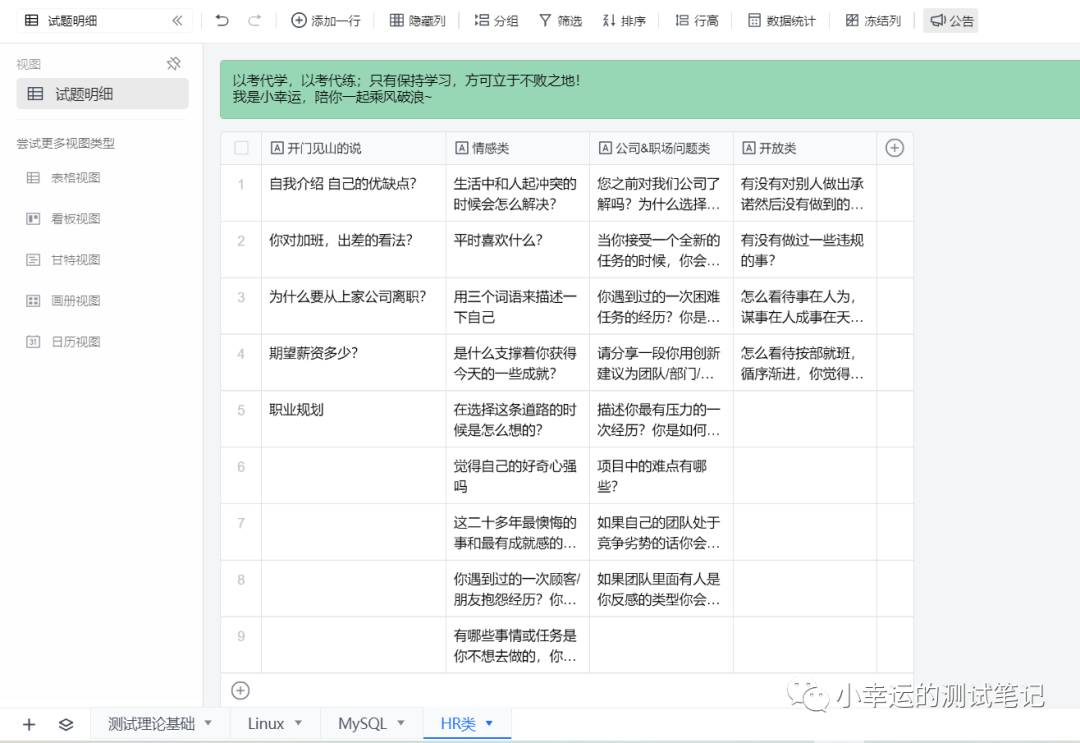
Task: Select cell 平时喜欢什么?
Action: 517,249
